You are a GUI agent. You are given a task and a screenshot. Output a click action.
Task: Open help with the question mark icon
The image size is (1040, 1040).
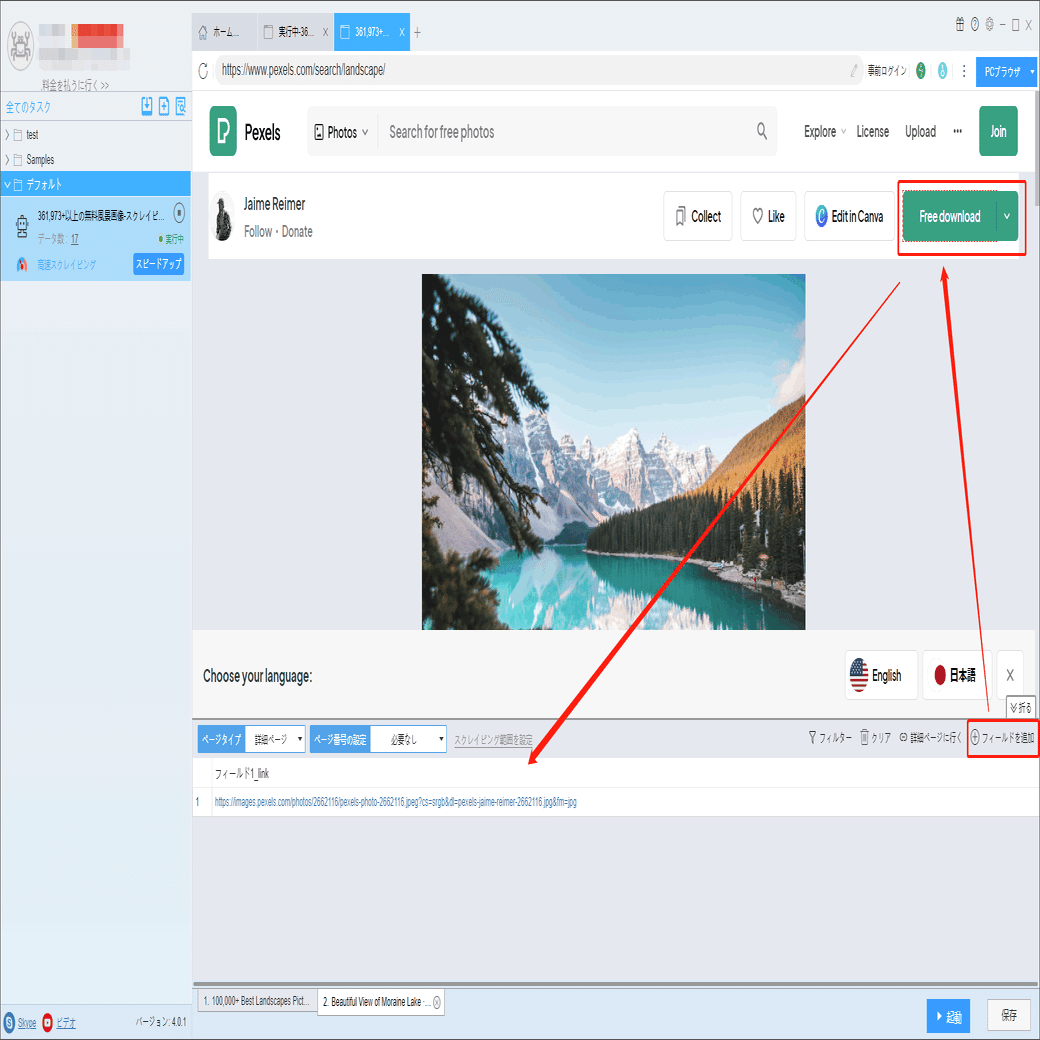[x=975, y=25]
